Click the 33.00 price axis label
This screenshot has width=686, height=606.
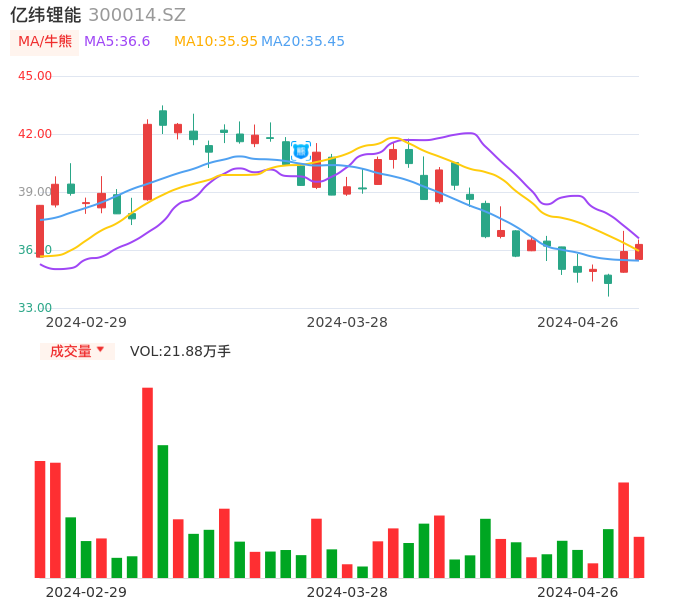point(35,308)
